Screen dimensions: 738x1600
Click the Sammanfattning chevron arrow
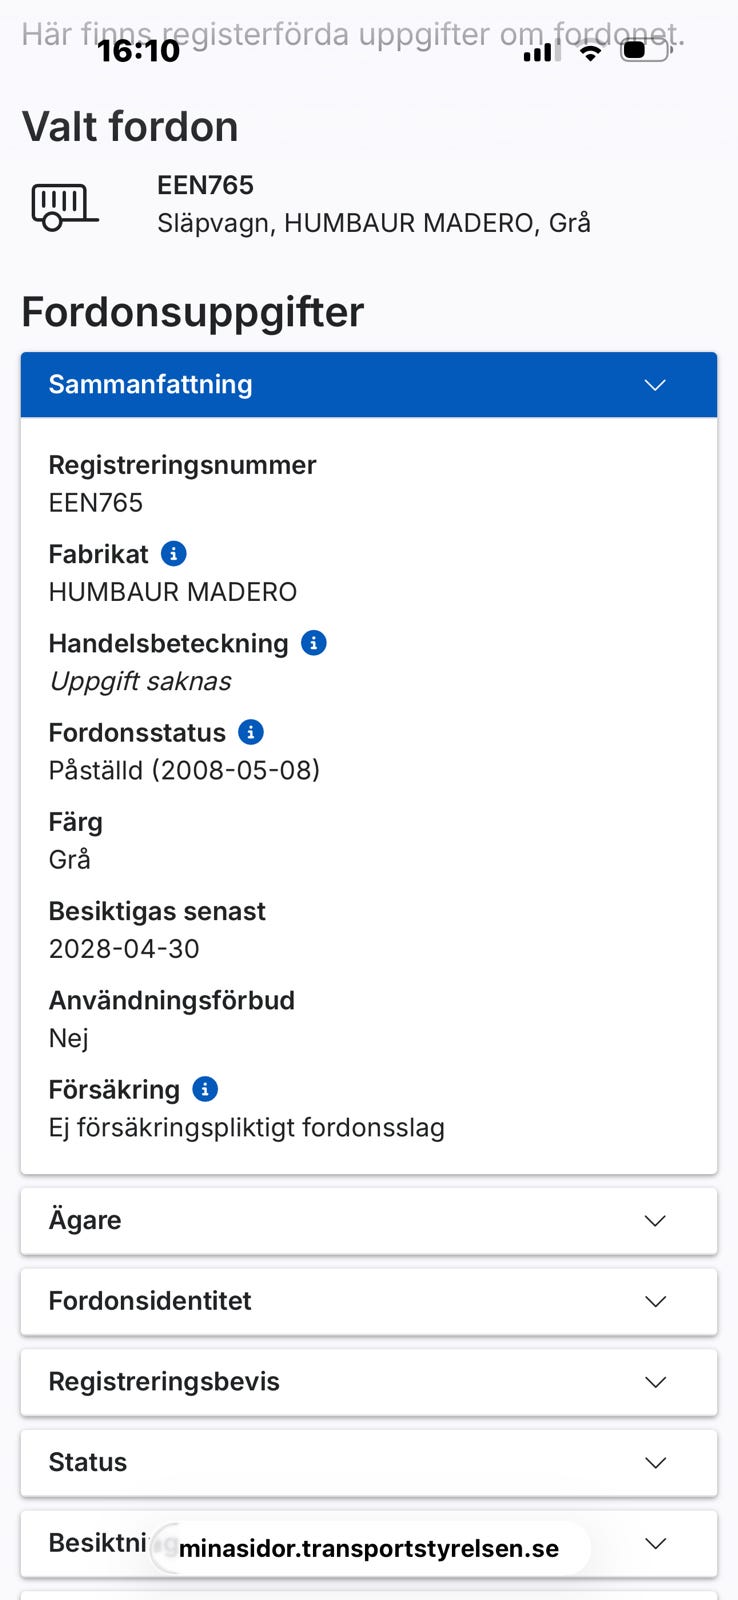pos(655,385)
